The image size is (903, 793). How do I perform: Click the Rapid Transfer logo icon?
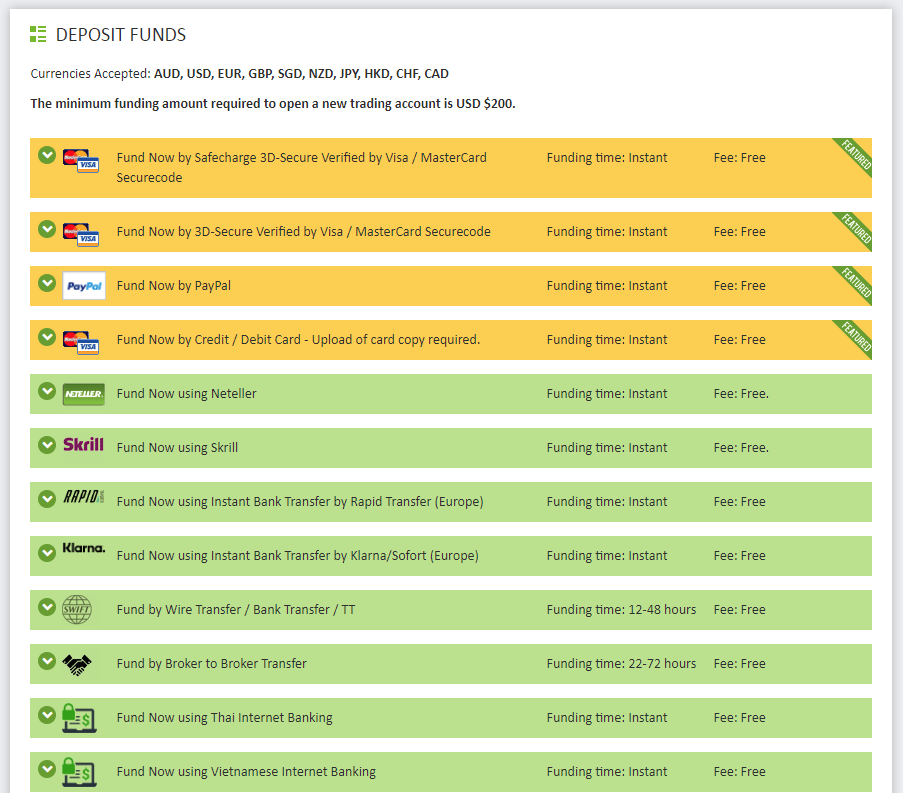point(83,497)
